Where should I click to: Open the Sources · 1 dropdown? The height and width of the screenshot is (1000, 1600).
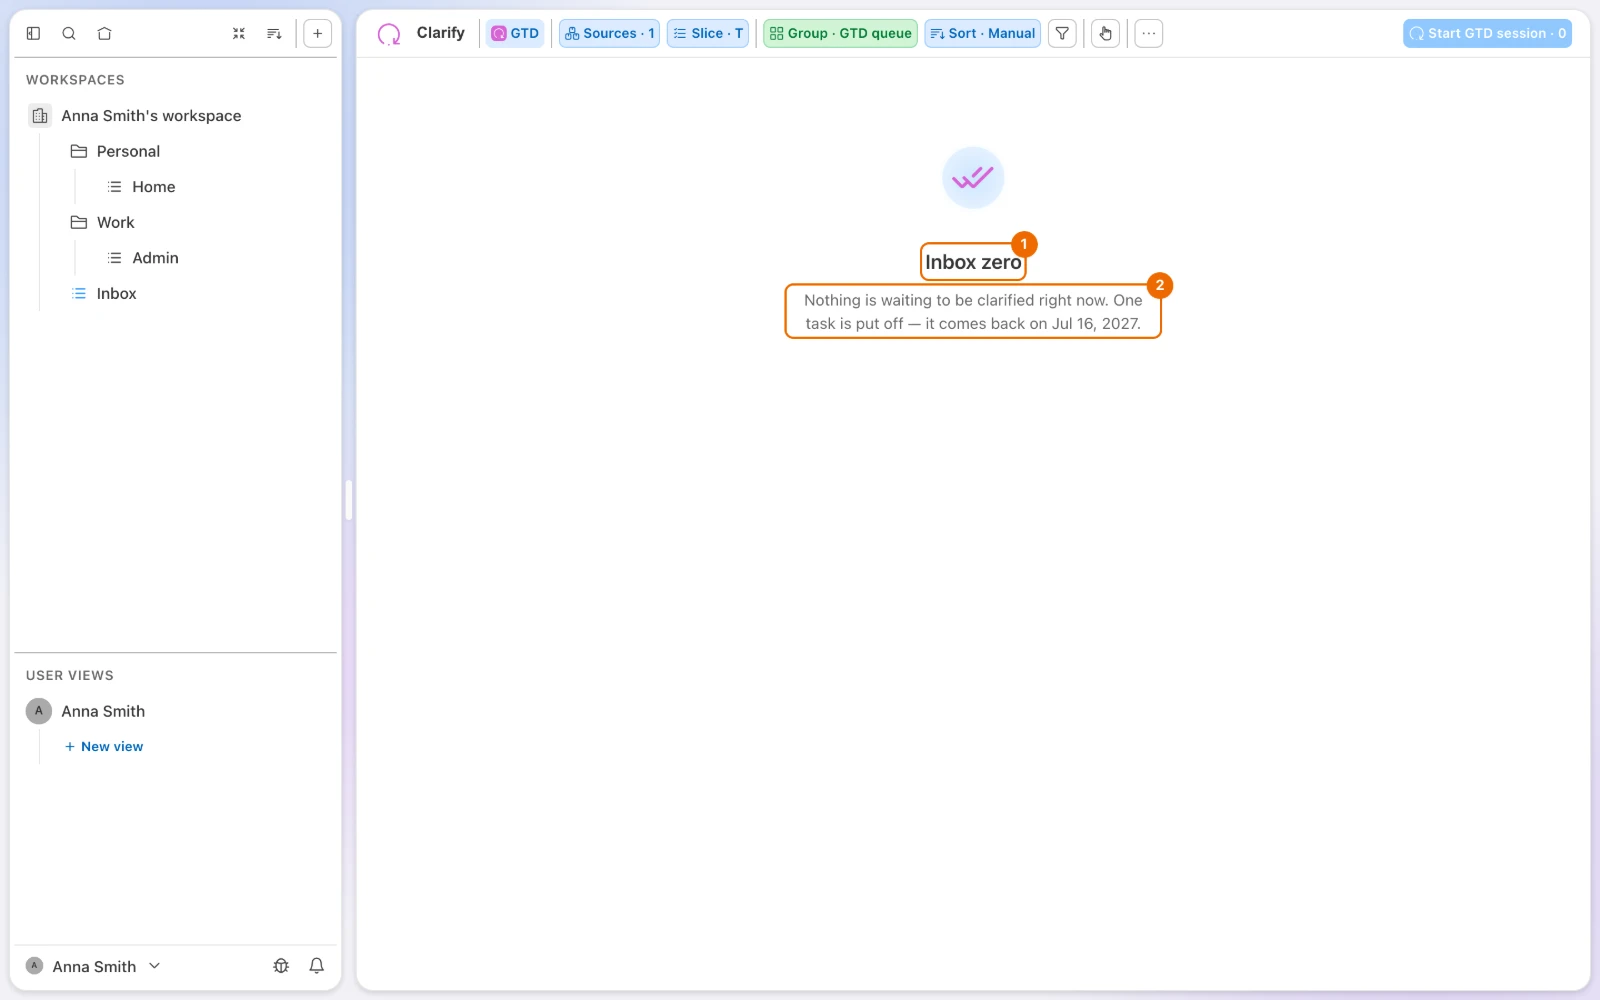609,33
